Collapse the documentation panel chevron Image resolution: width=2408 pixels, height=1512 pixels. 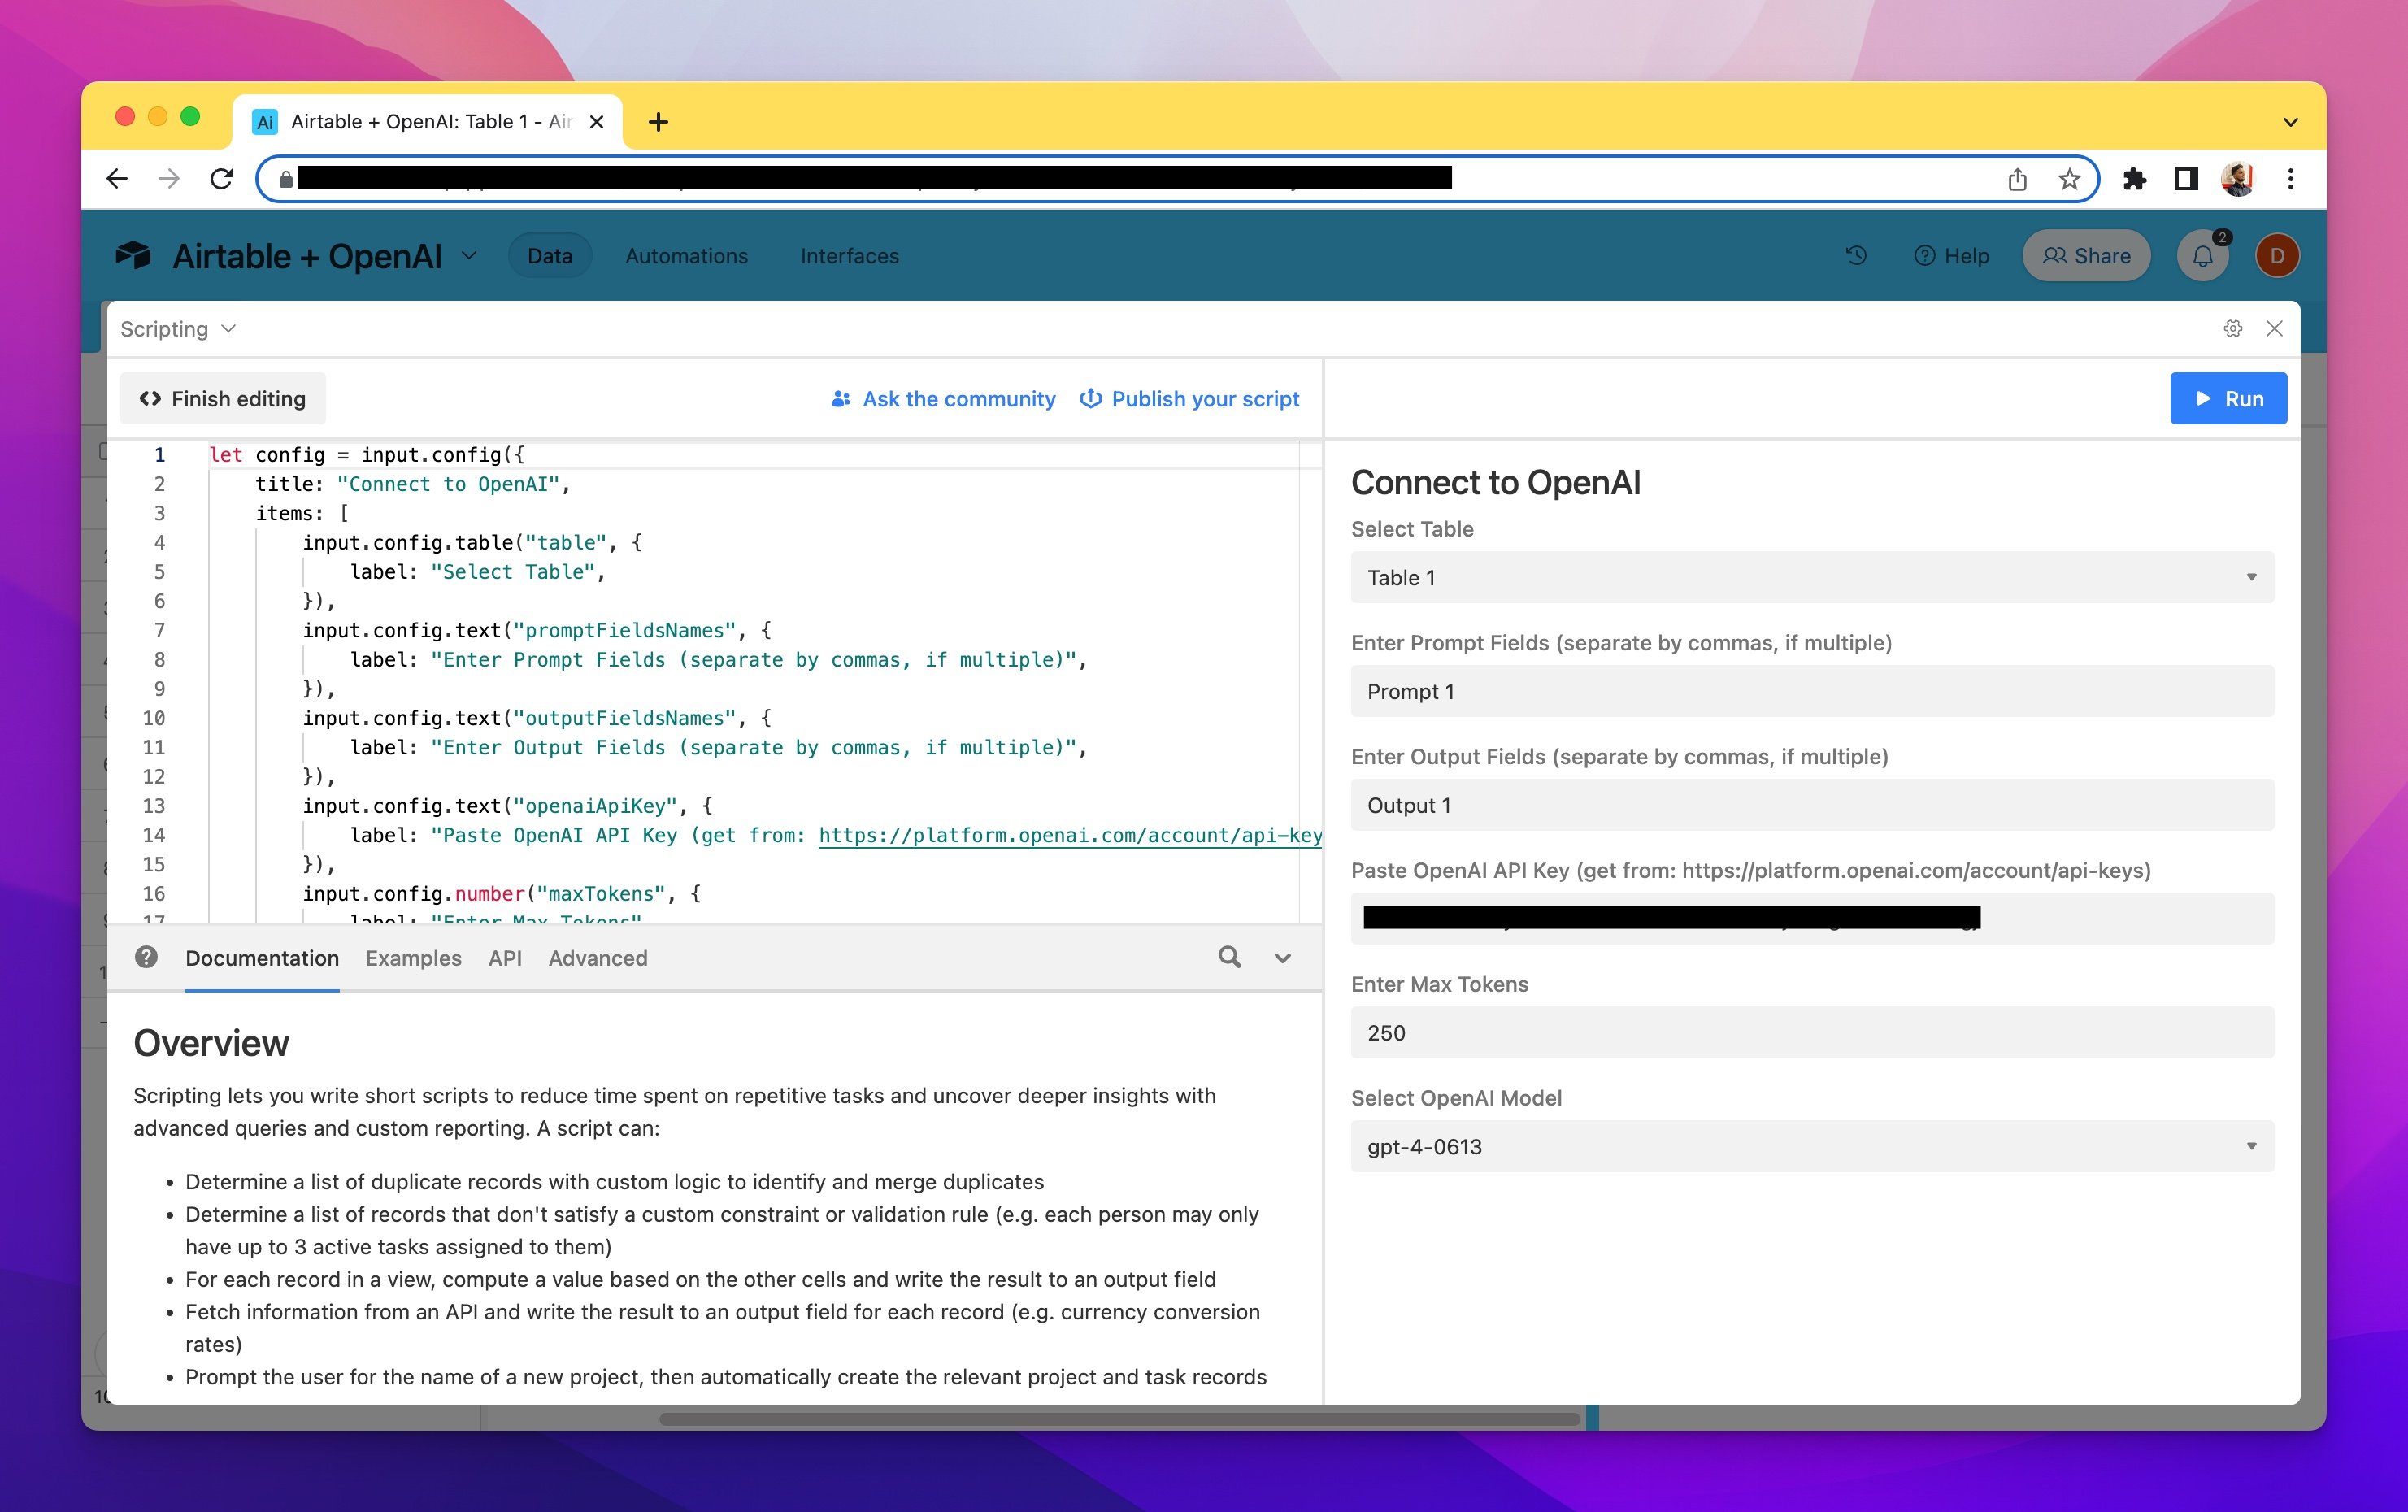coord(1282,958)
